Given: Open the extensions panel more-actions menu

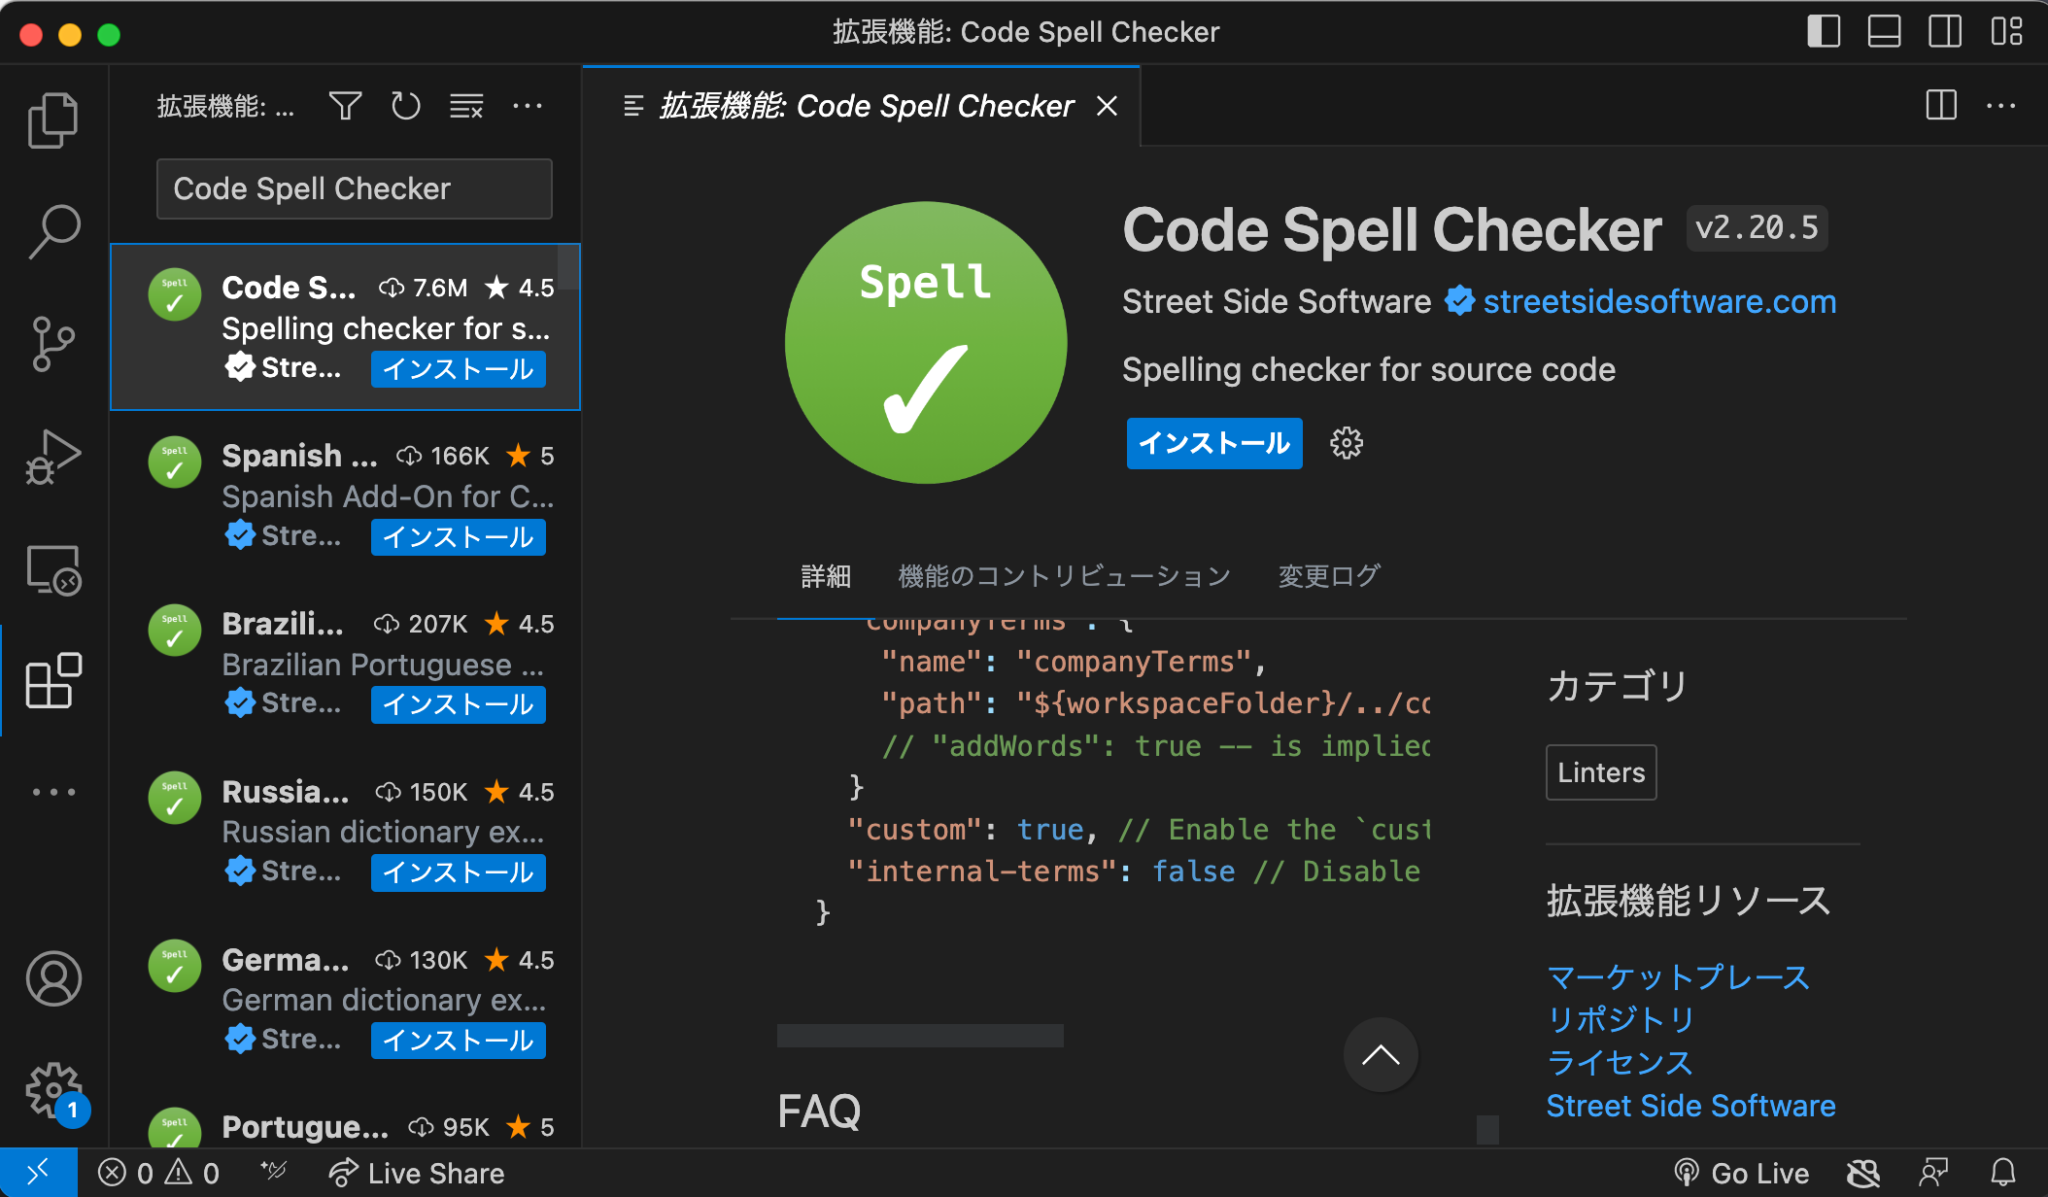Looking at the screenshot, I should [x=528, y=105].
